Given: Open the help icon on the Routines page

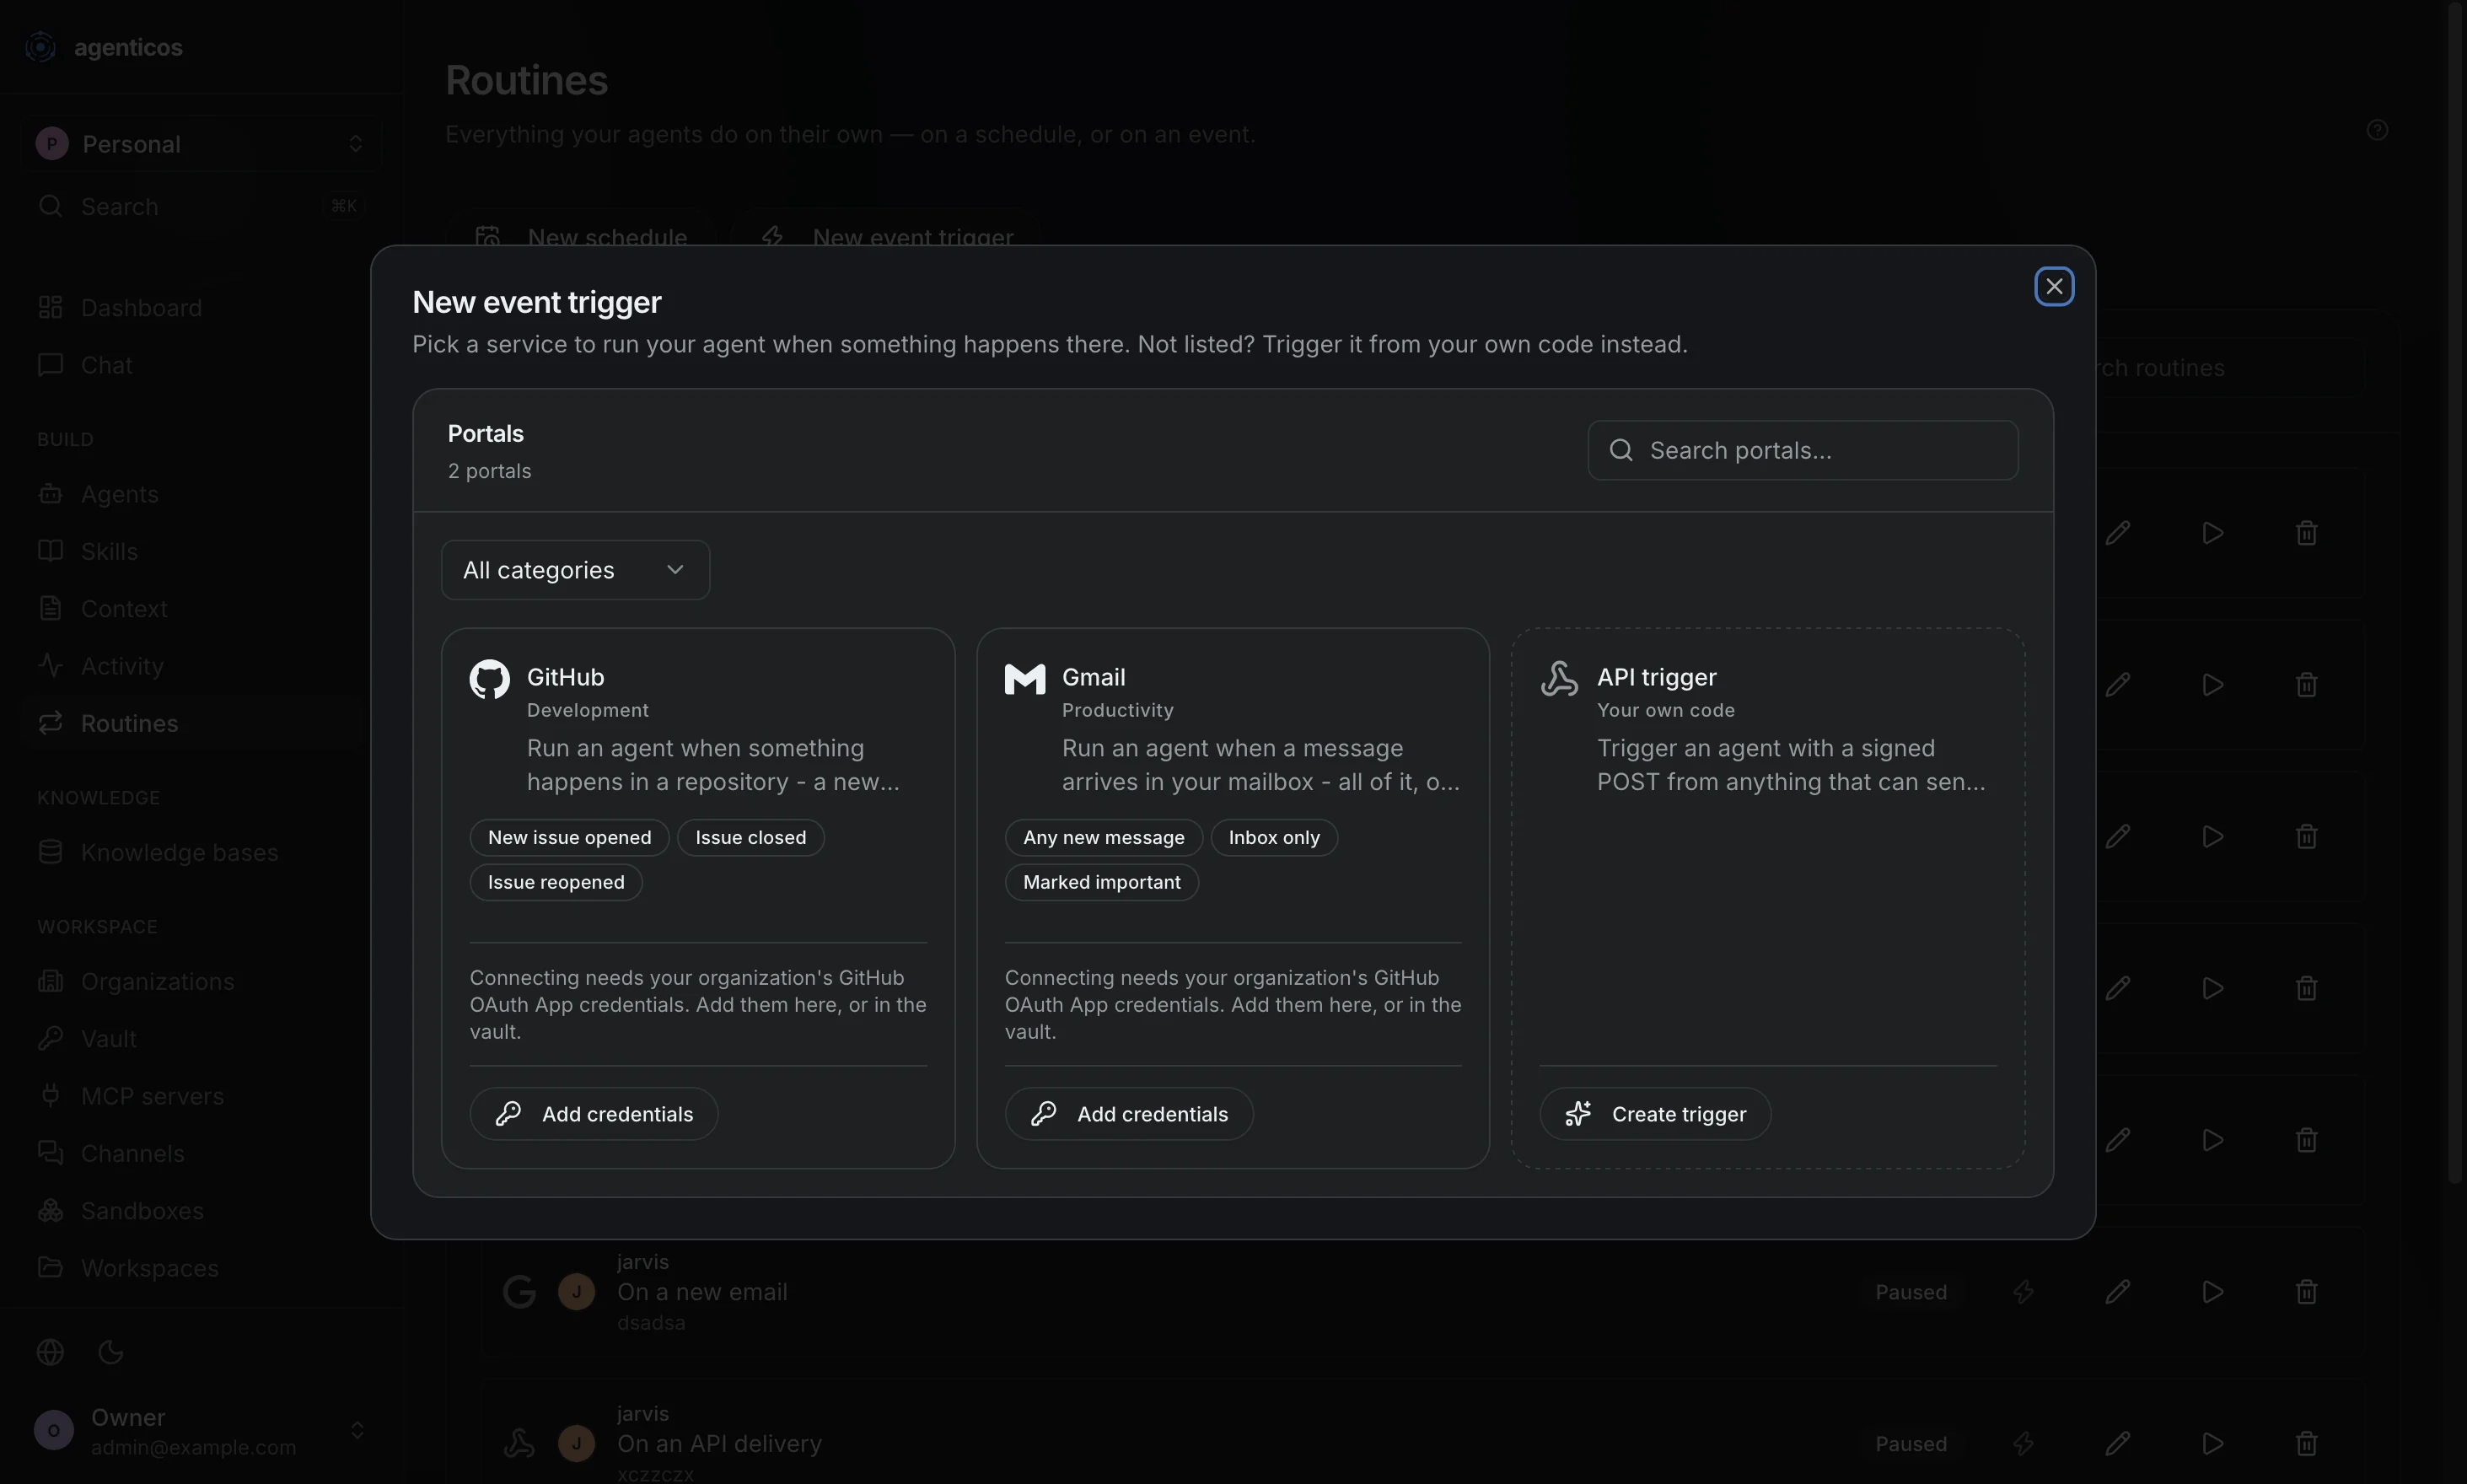Looking at the screenshot, I should tap(2377, 130).
